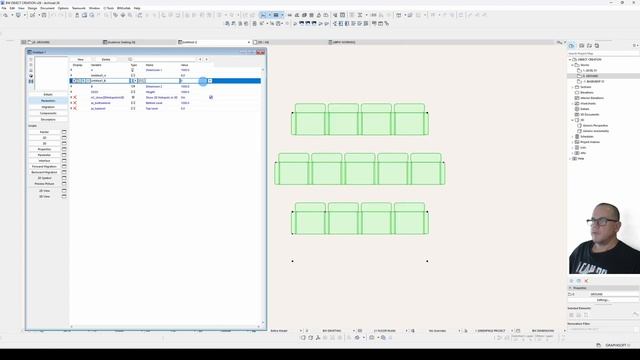Open the 3D script in a new window icon
This screenshot has width=640, height=360.
64,144
